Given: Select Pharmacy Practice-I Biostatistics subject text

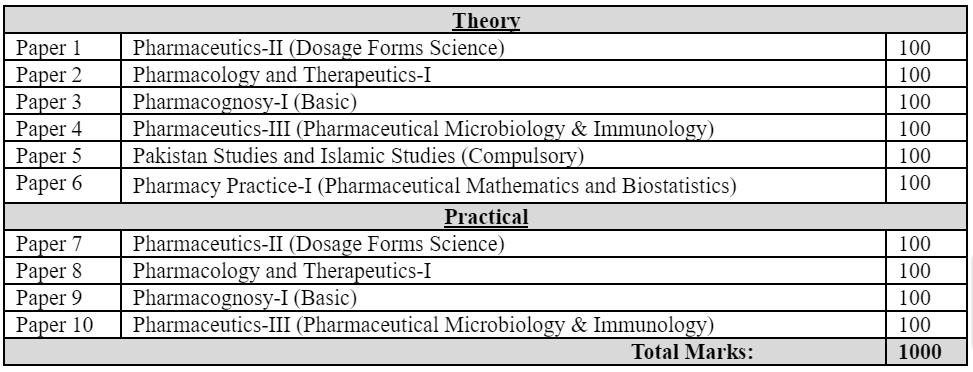Looking at the screenshot, I should (434, 185).
